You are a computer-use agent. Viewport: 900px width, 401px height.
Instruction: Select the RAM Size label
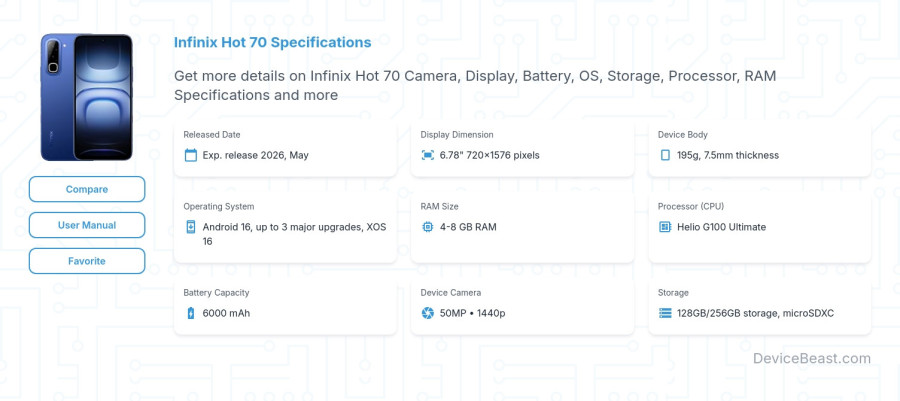click(x=440, y=207)
